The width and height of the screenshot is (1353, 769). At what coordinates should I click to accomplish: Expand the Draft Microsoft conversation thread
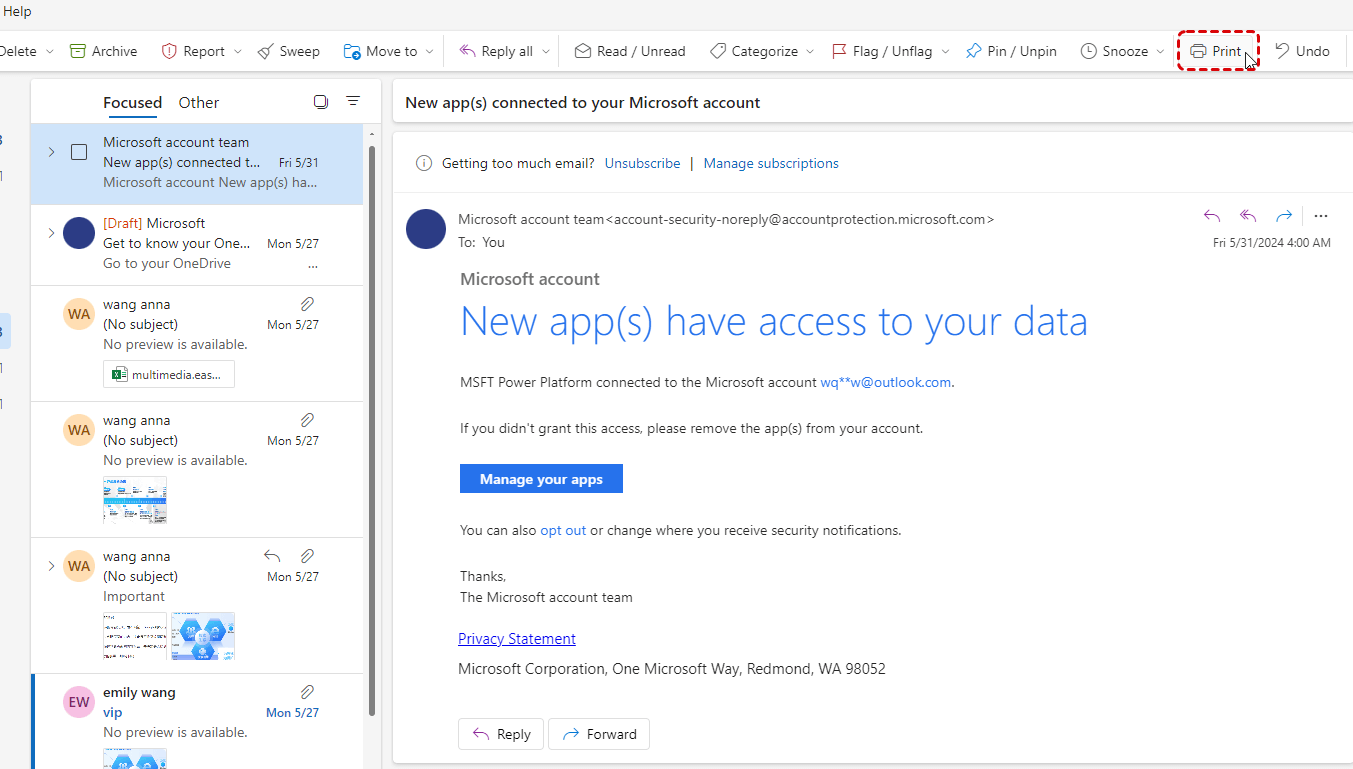click(51, 233)
